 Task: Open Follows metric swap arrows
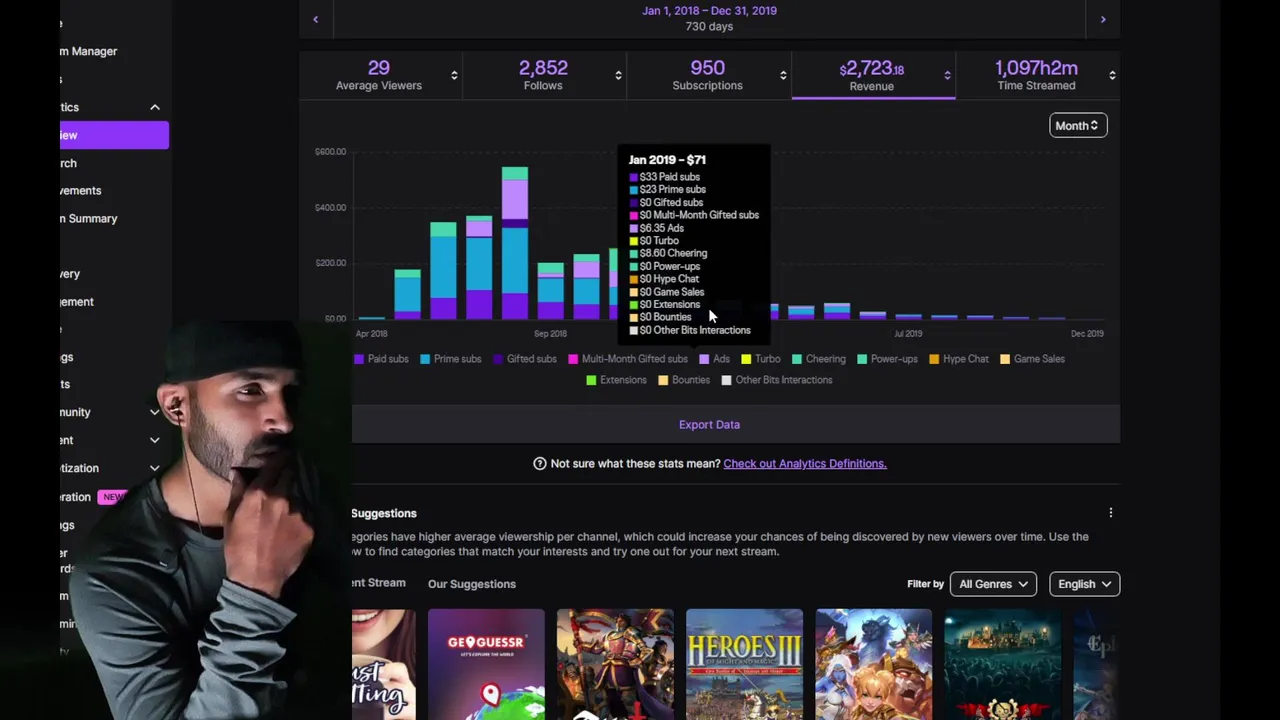point(618,75)
